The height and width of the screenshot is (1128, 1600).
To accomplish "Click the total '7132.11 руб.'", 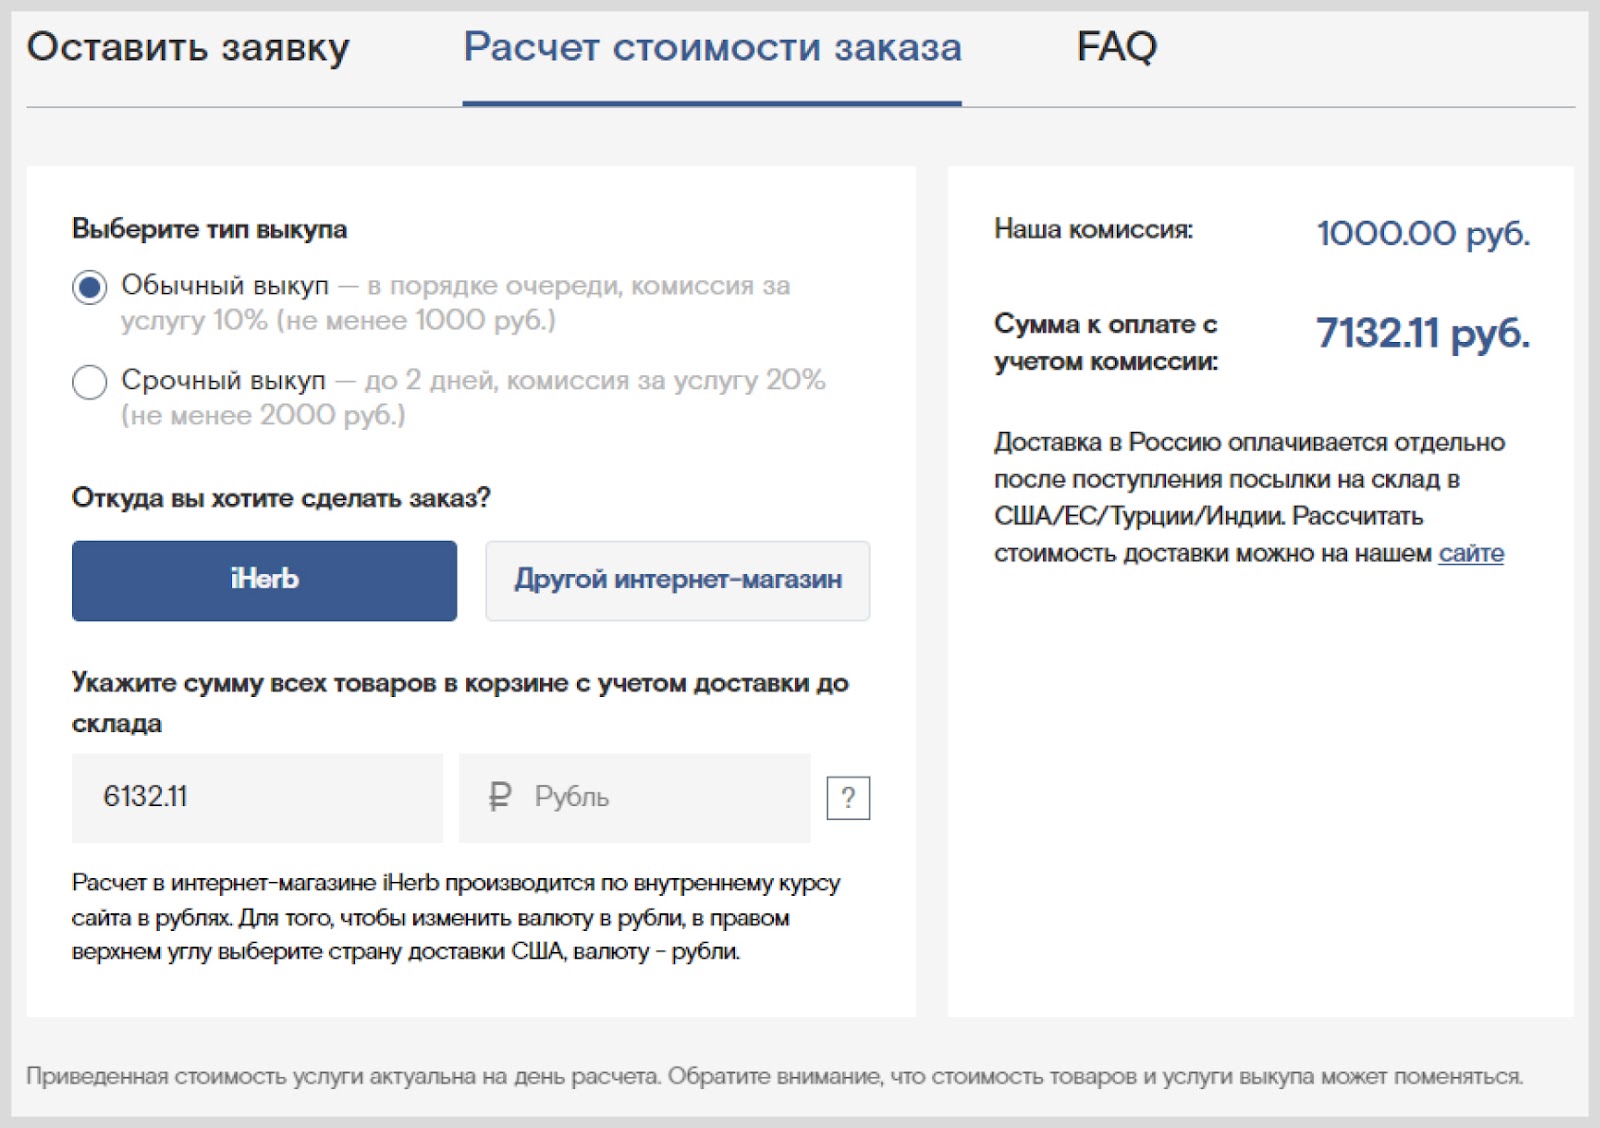I will click(1423, 333).
